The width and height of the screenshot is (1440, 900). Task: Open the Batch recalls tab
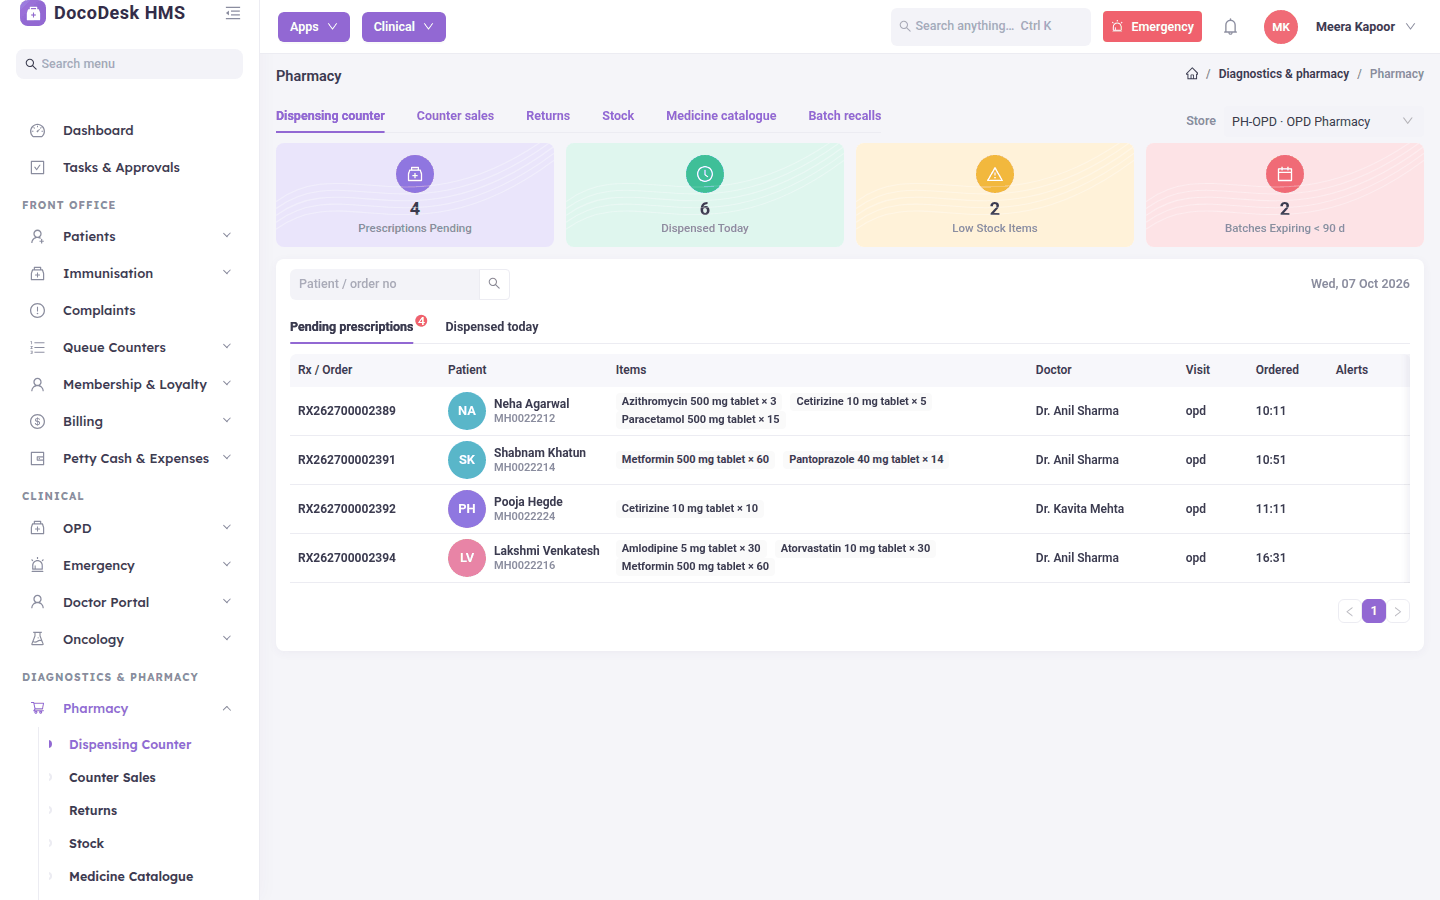coord(845,116)
